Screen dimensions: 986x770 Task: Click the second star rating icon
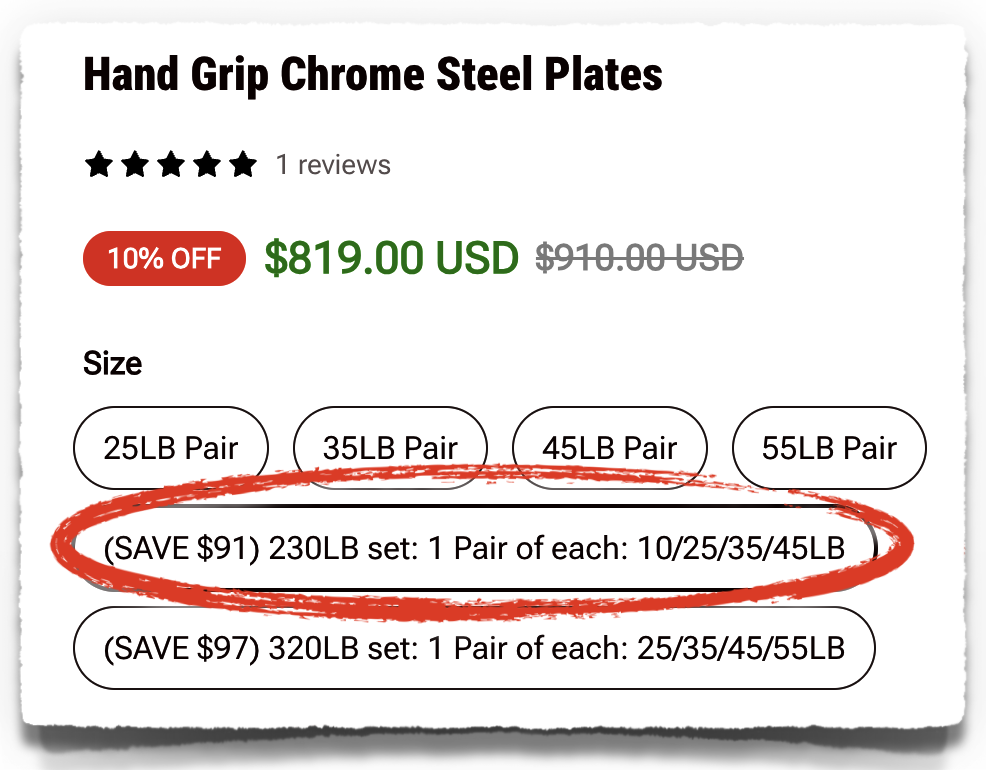coord(136,164)
